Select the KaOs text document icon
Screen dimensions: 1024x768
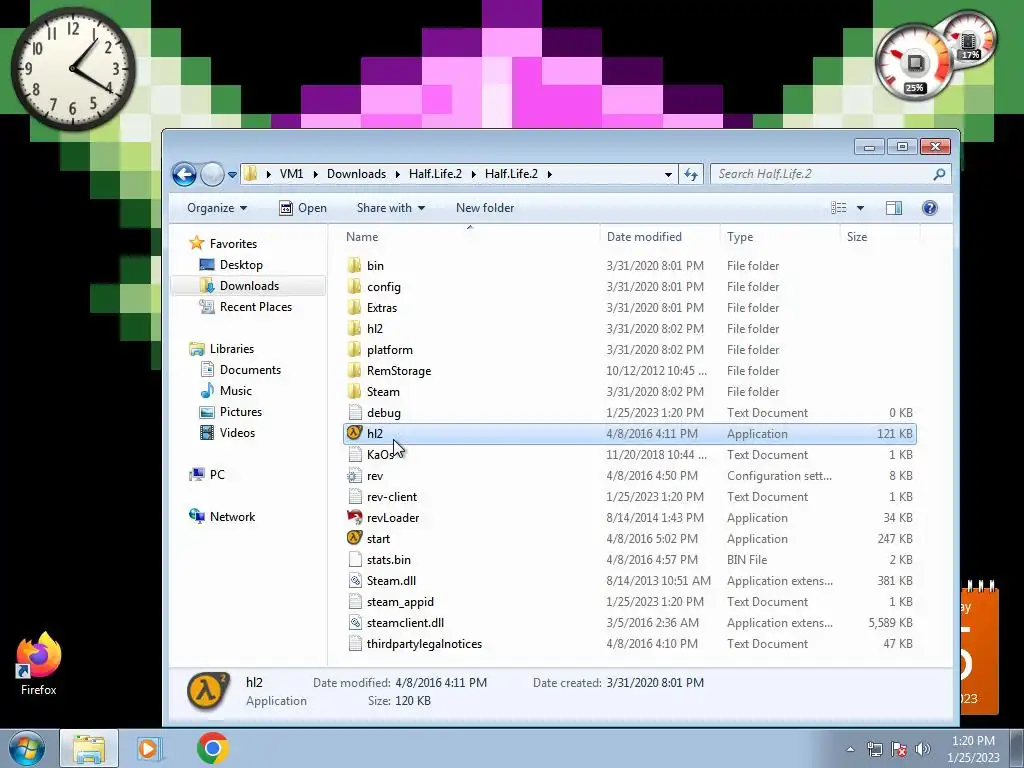[x=355, y=455]
